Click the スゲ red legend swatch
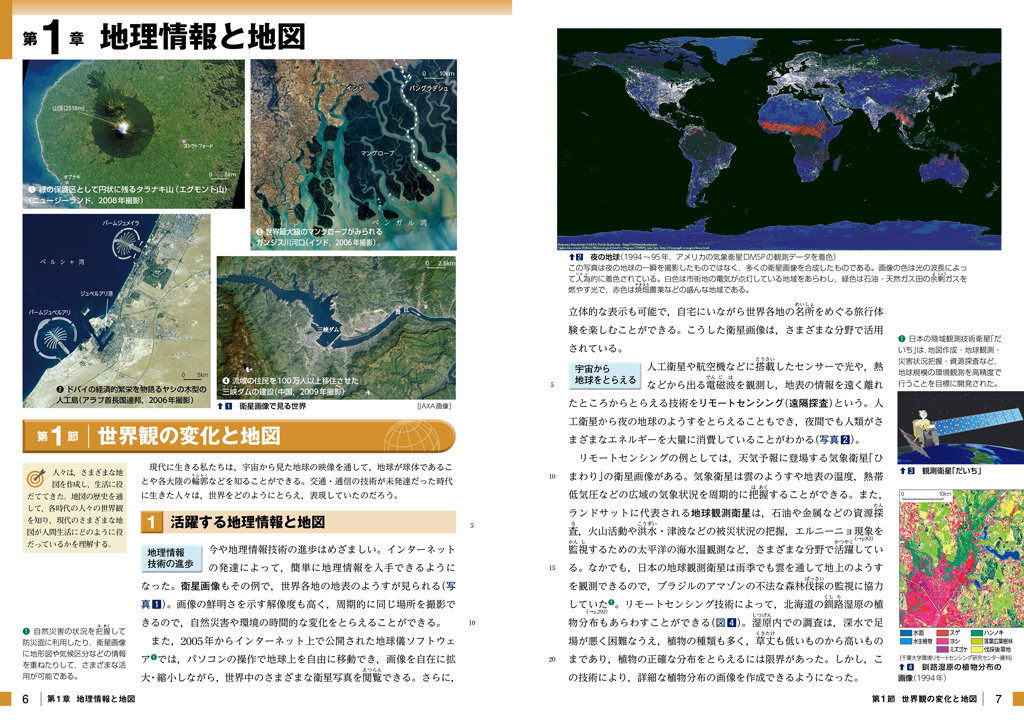Image resolution: width=1024 pixels, height=723 pixels. [942, 633]
